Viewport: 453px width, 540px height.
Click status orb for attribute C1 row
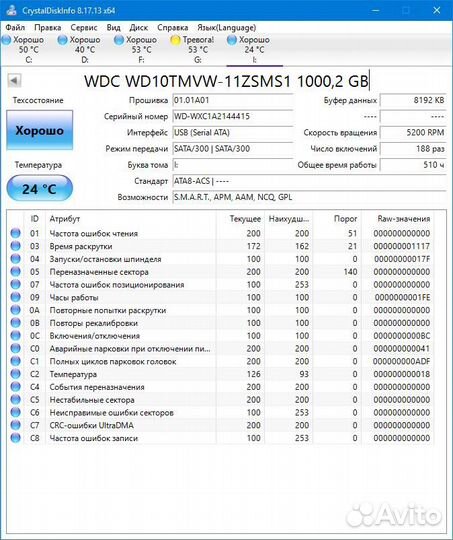[x=16, y=361]
